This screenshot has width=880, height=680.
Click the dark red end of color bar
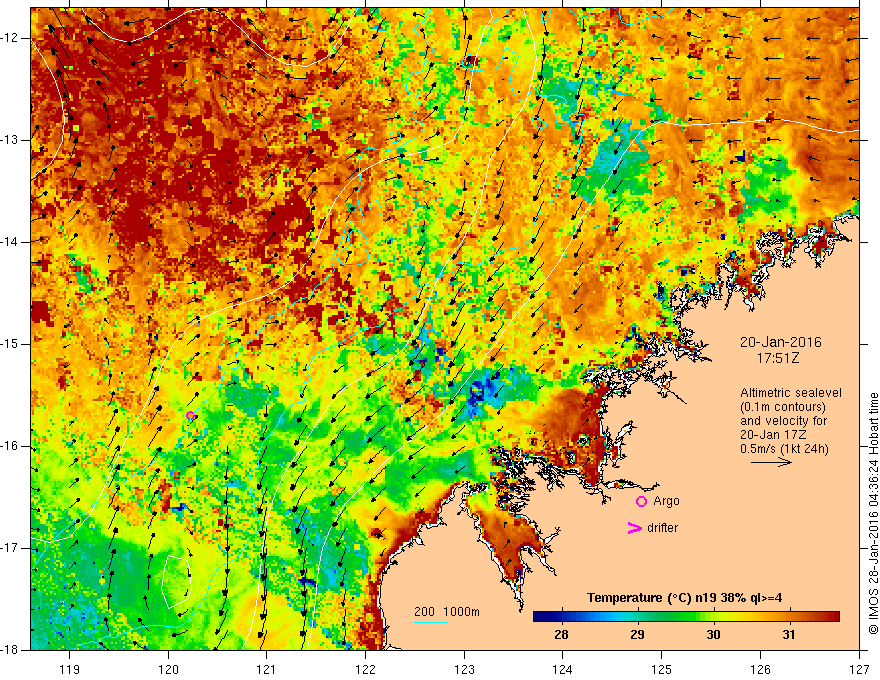833,617
